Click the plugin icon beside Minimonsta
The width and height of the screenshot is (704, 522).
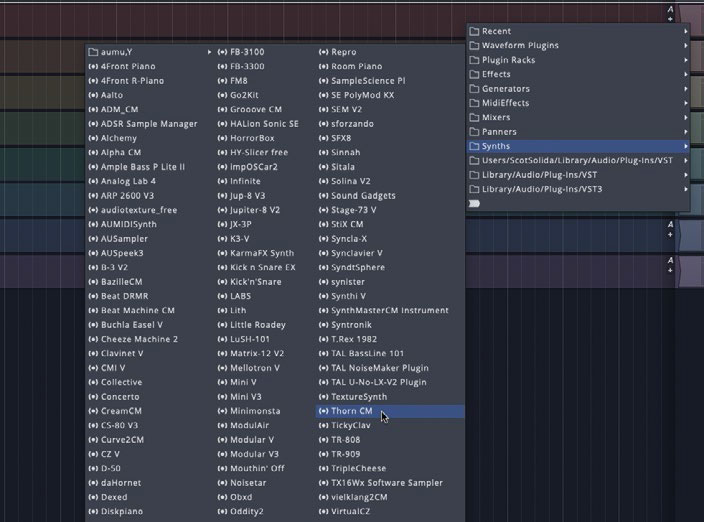pyautogui.click(x=222, y=411)
